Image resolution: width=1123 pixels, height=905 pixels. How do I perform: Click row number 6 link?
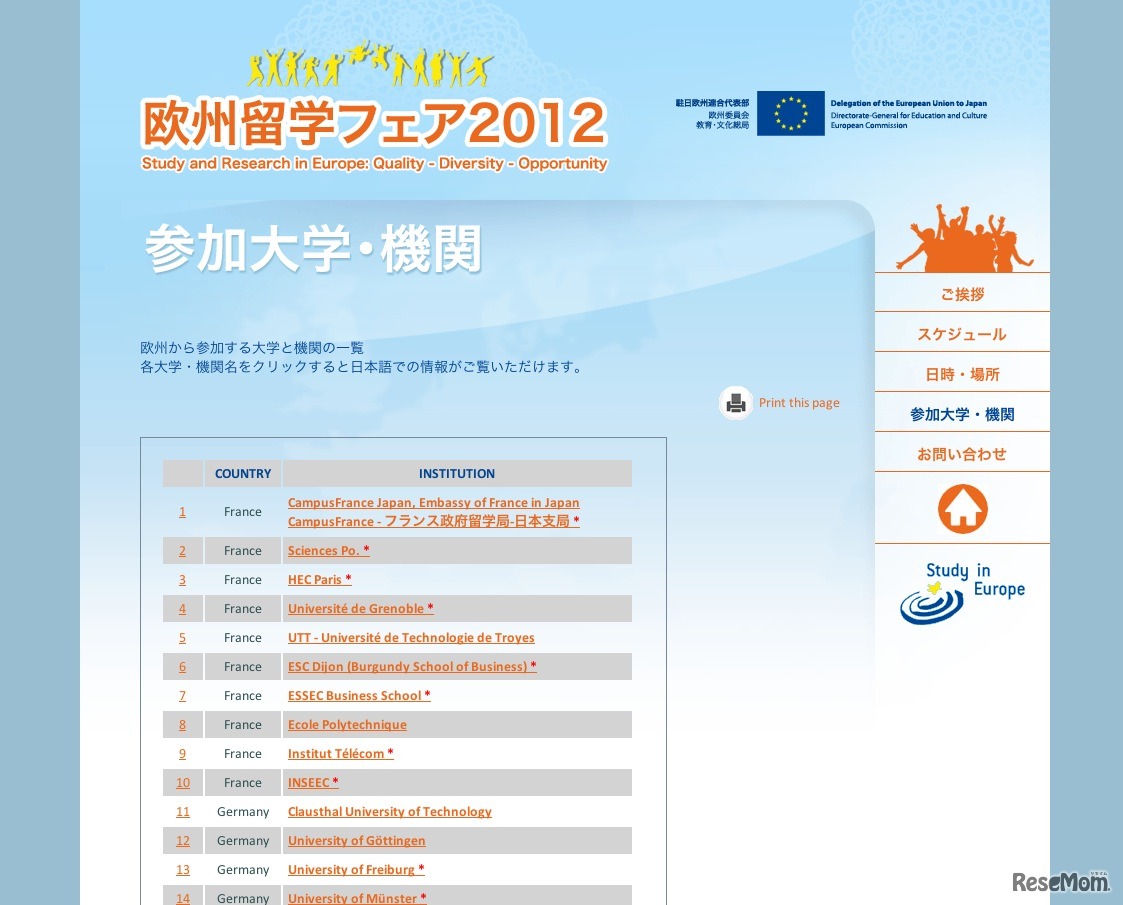tap(183, 667)
